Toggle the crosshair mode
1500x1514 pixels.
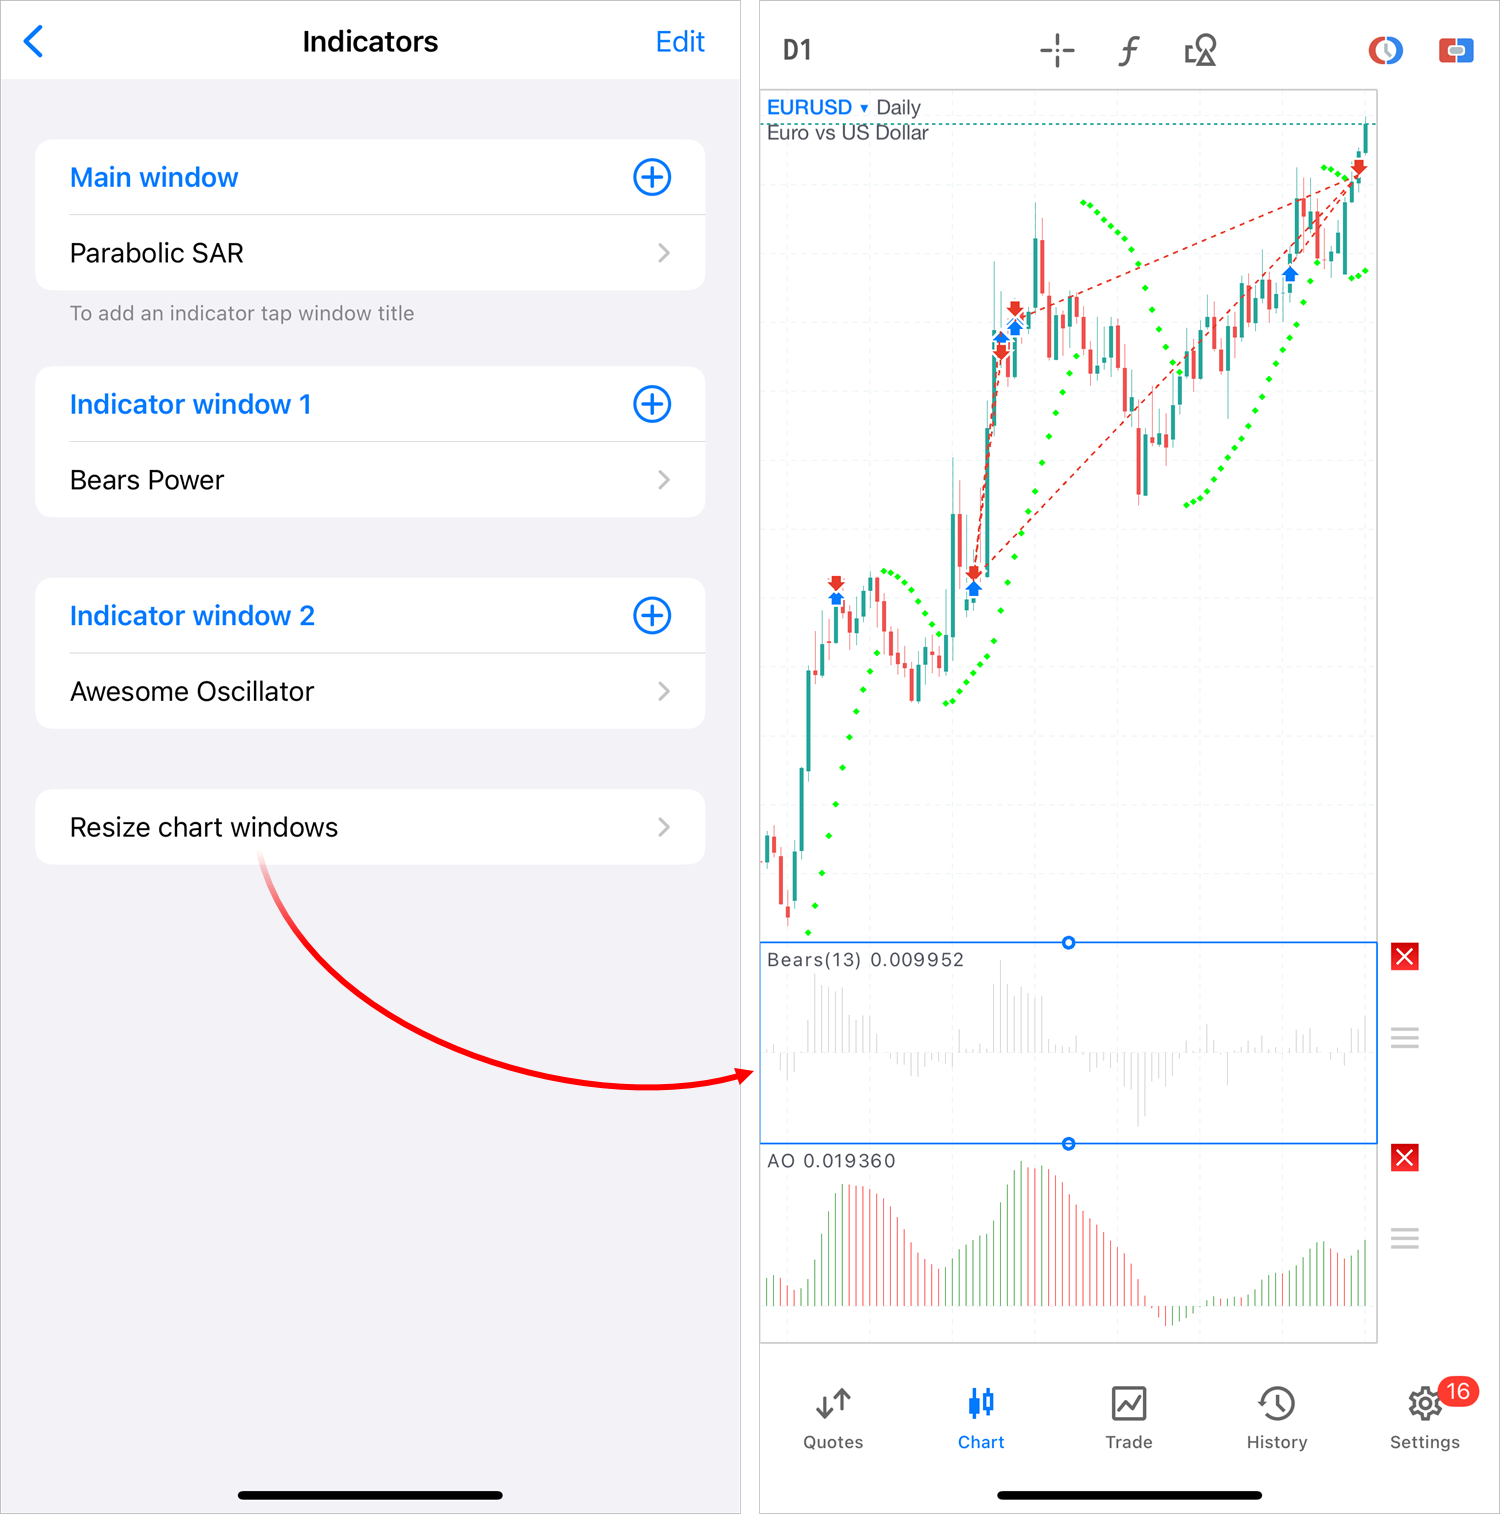(1057, 49)
